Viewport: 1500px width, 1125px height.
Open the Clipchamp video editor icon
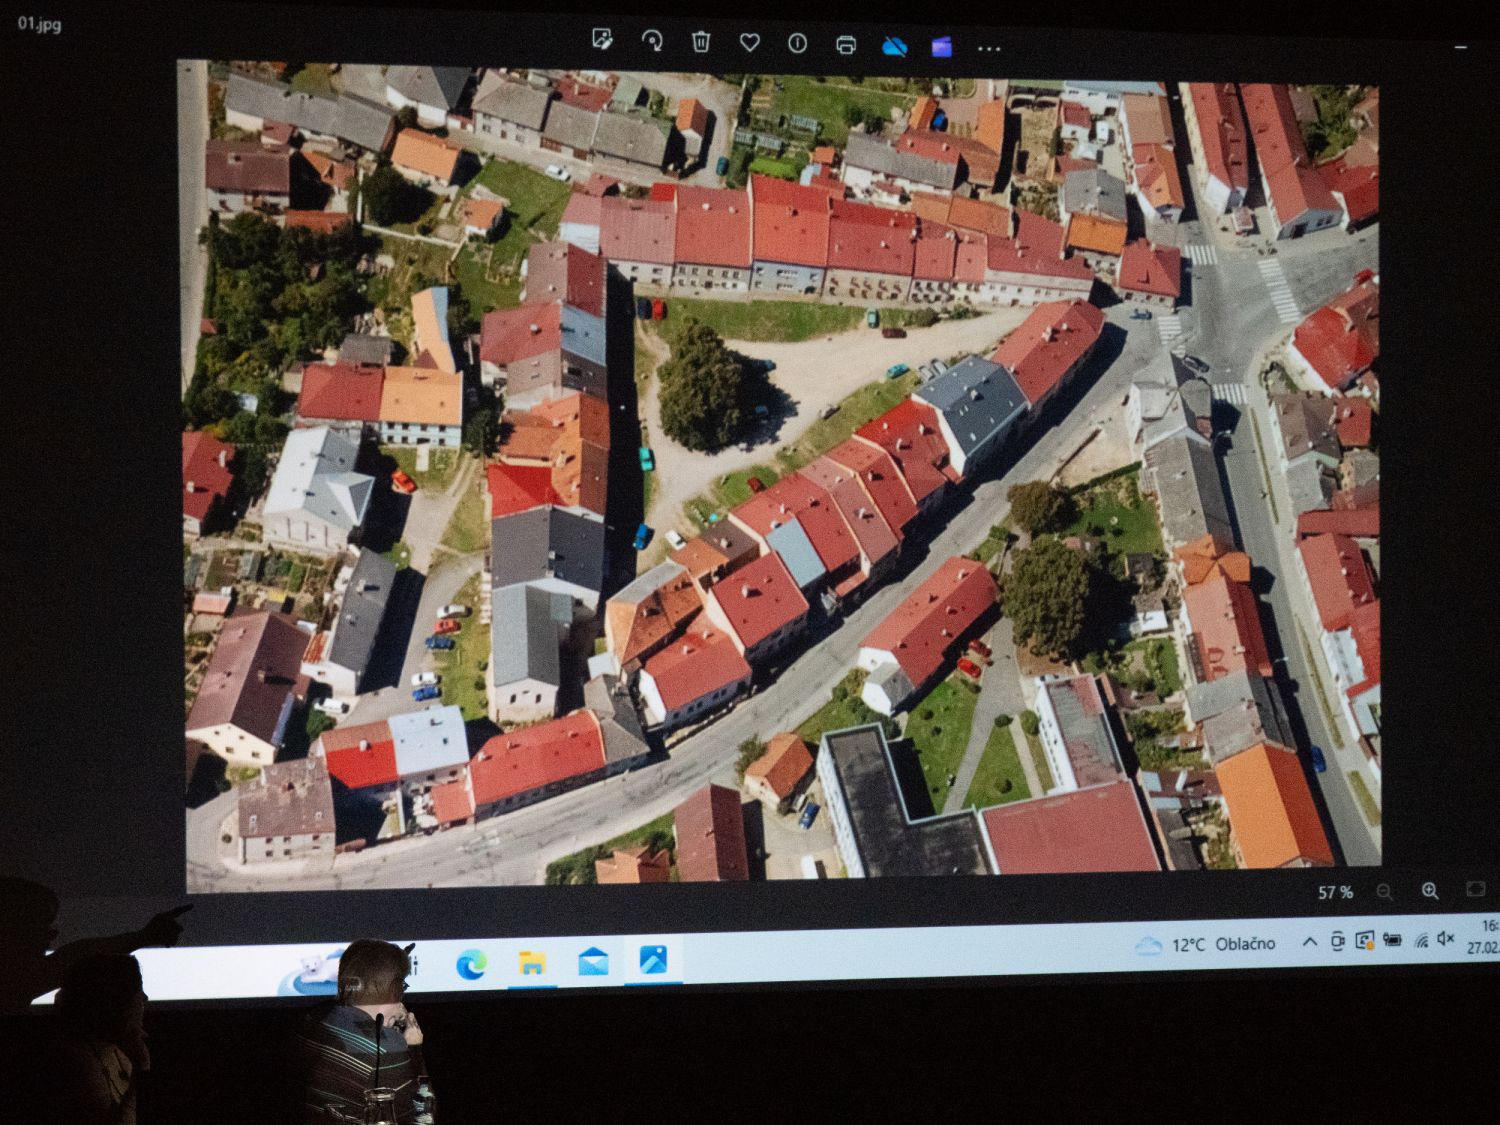tap(941, 47)
